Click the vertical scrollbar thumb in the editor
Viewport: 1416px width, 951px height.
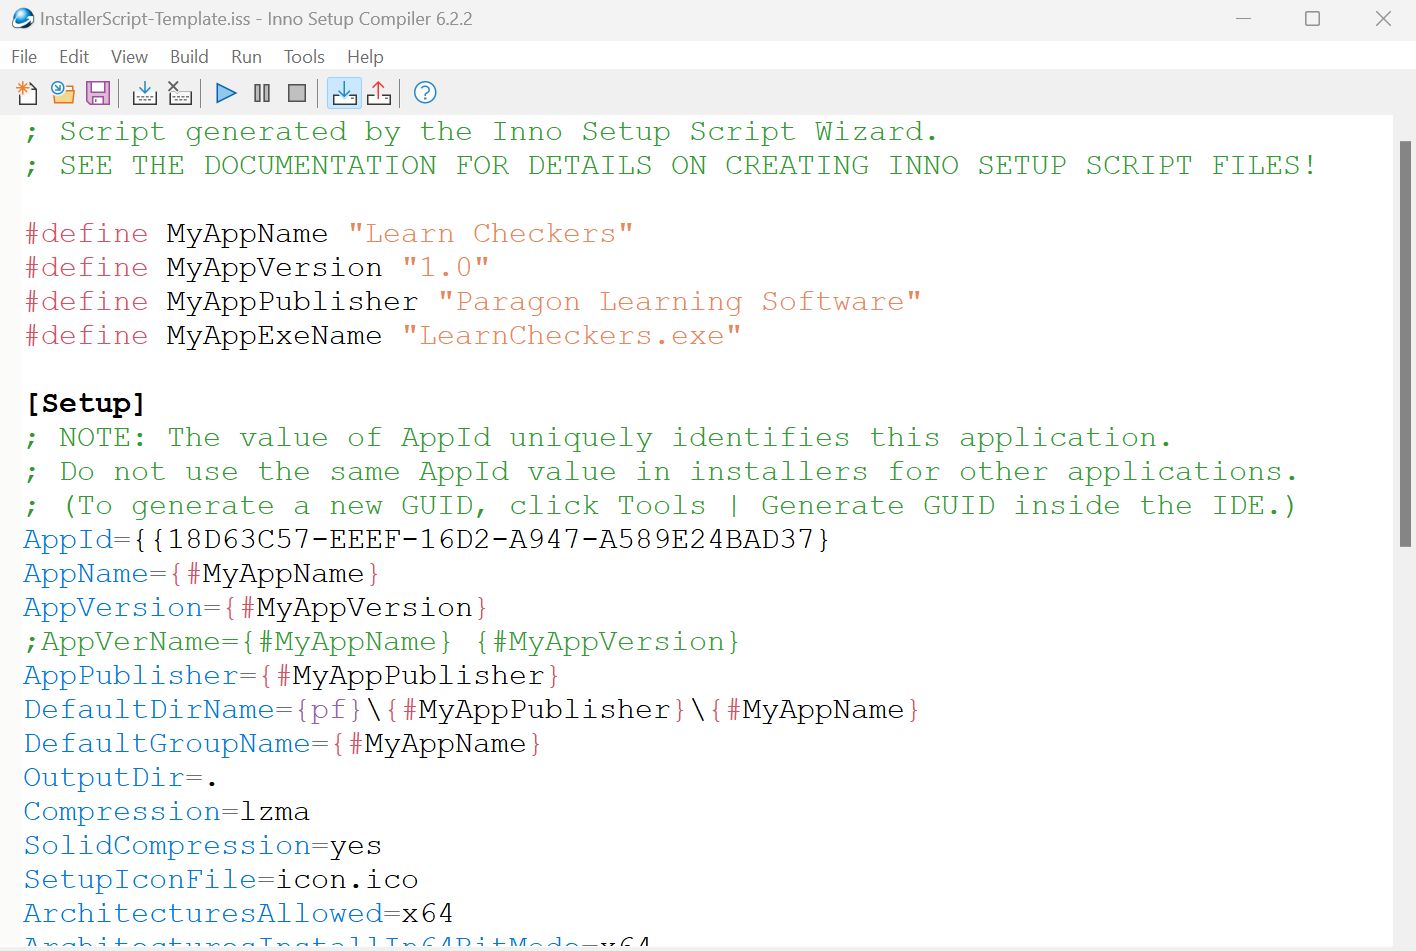point(1405,344)
